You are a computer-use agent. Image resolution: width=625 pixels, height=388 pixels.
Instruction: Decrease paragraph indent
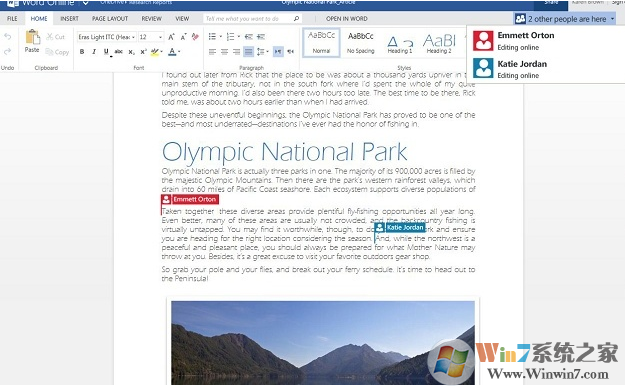[x=249, y=37]
